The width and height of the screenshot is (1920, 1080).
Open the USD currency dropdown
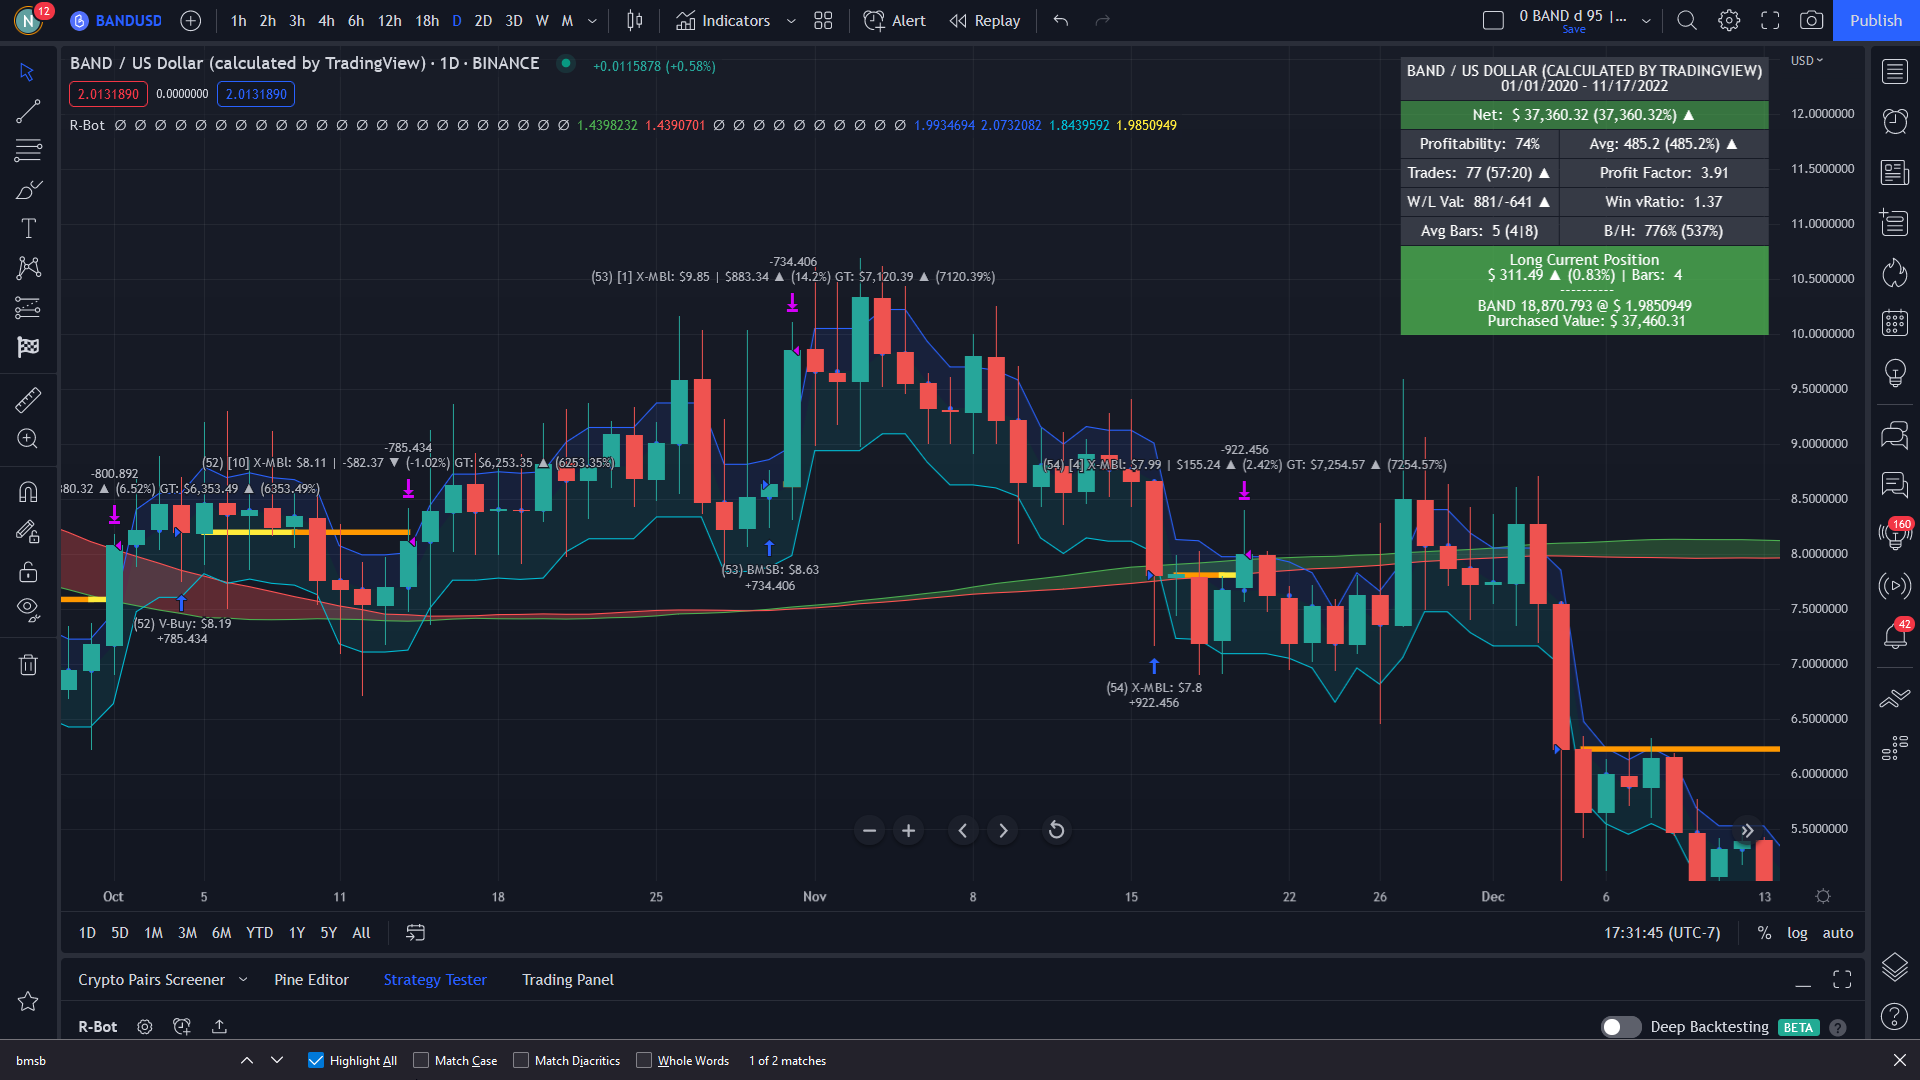click(1806, 61)
